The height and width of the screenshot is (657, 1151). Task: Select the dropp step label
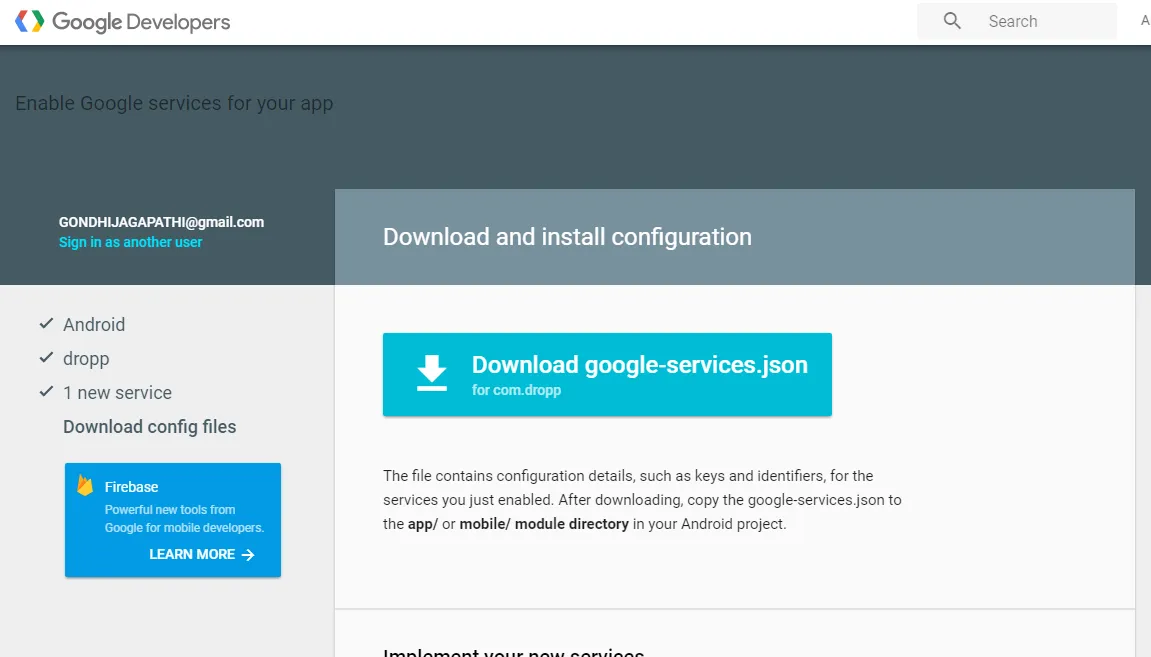point(86,358)
